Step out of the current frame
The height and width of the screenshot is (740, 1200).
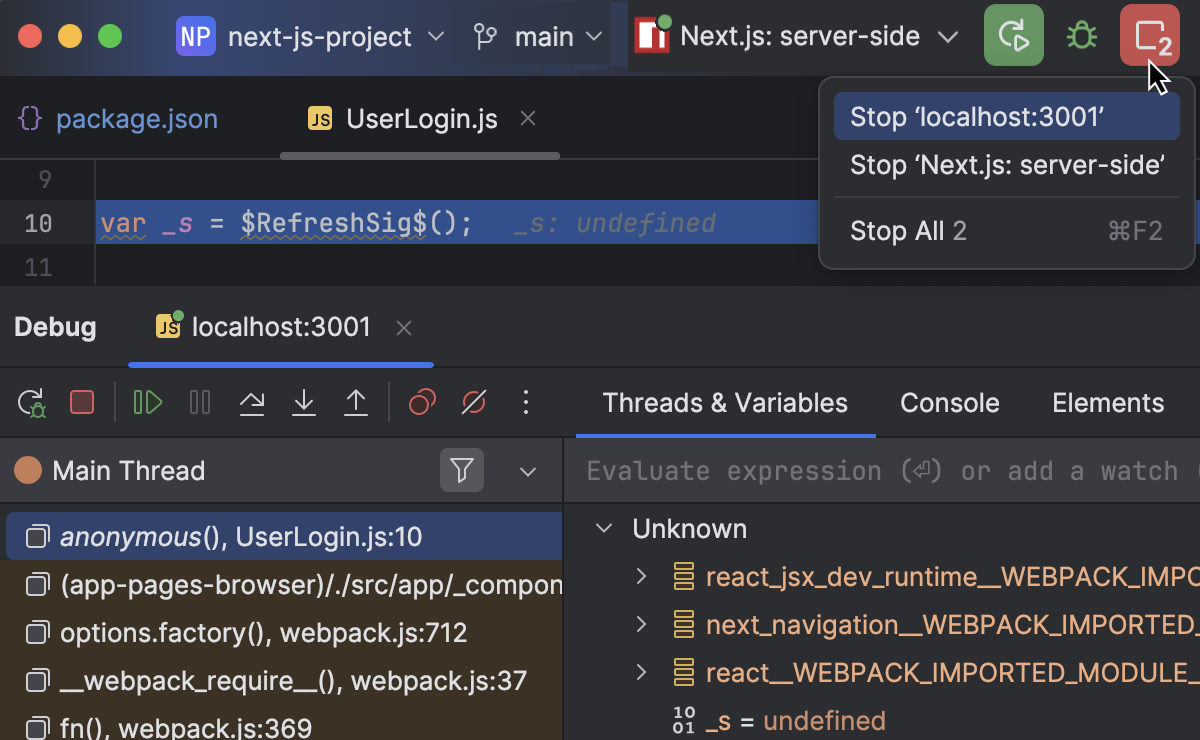click(356, 402)
